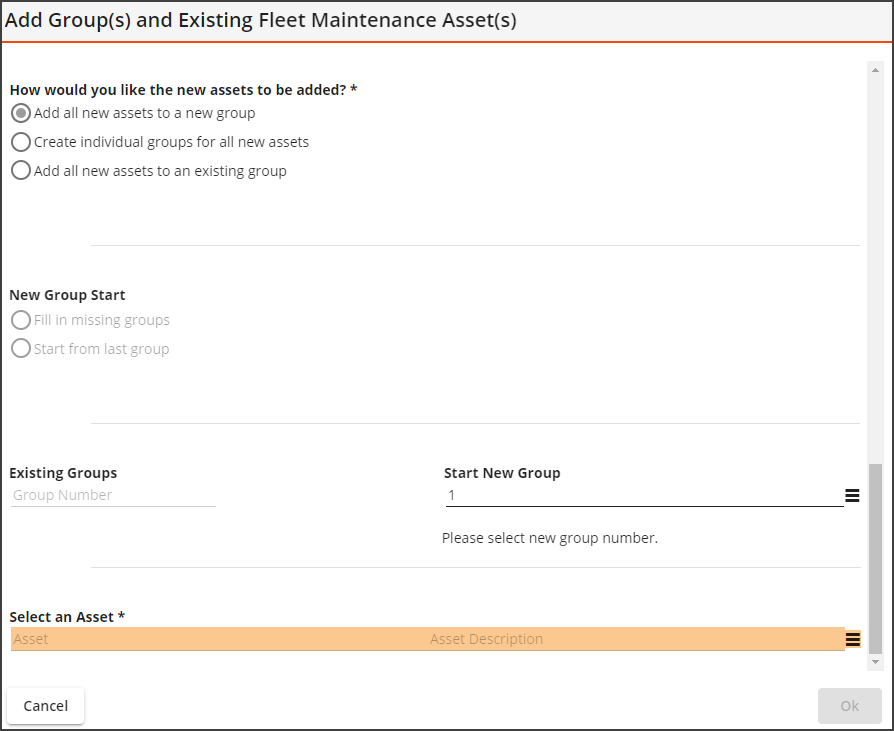Pick 'Fill in missing groups' option
This screenshot has height=731, width=894.
point(21,320)
